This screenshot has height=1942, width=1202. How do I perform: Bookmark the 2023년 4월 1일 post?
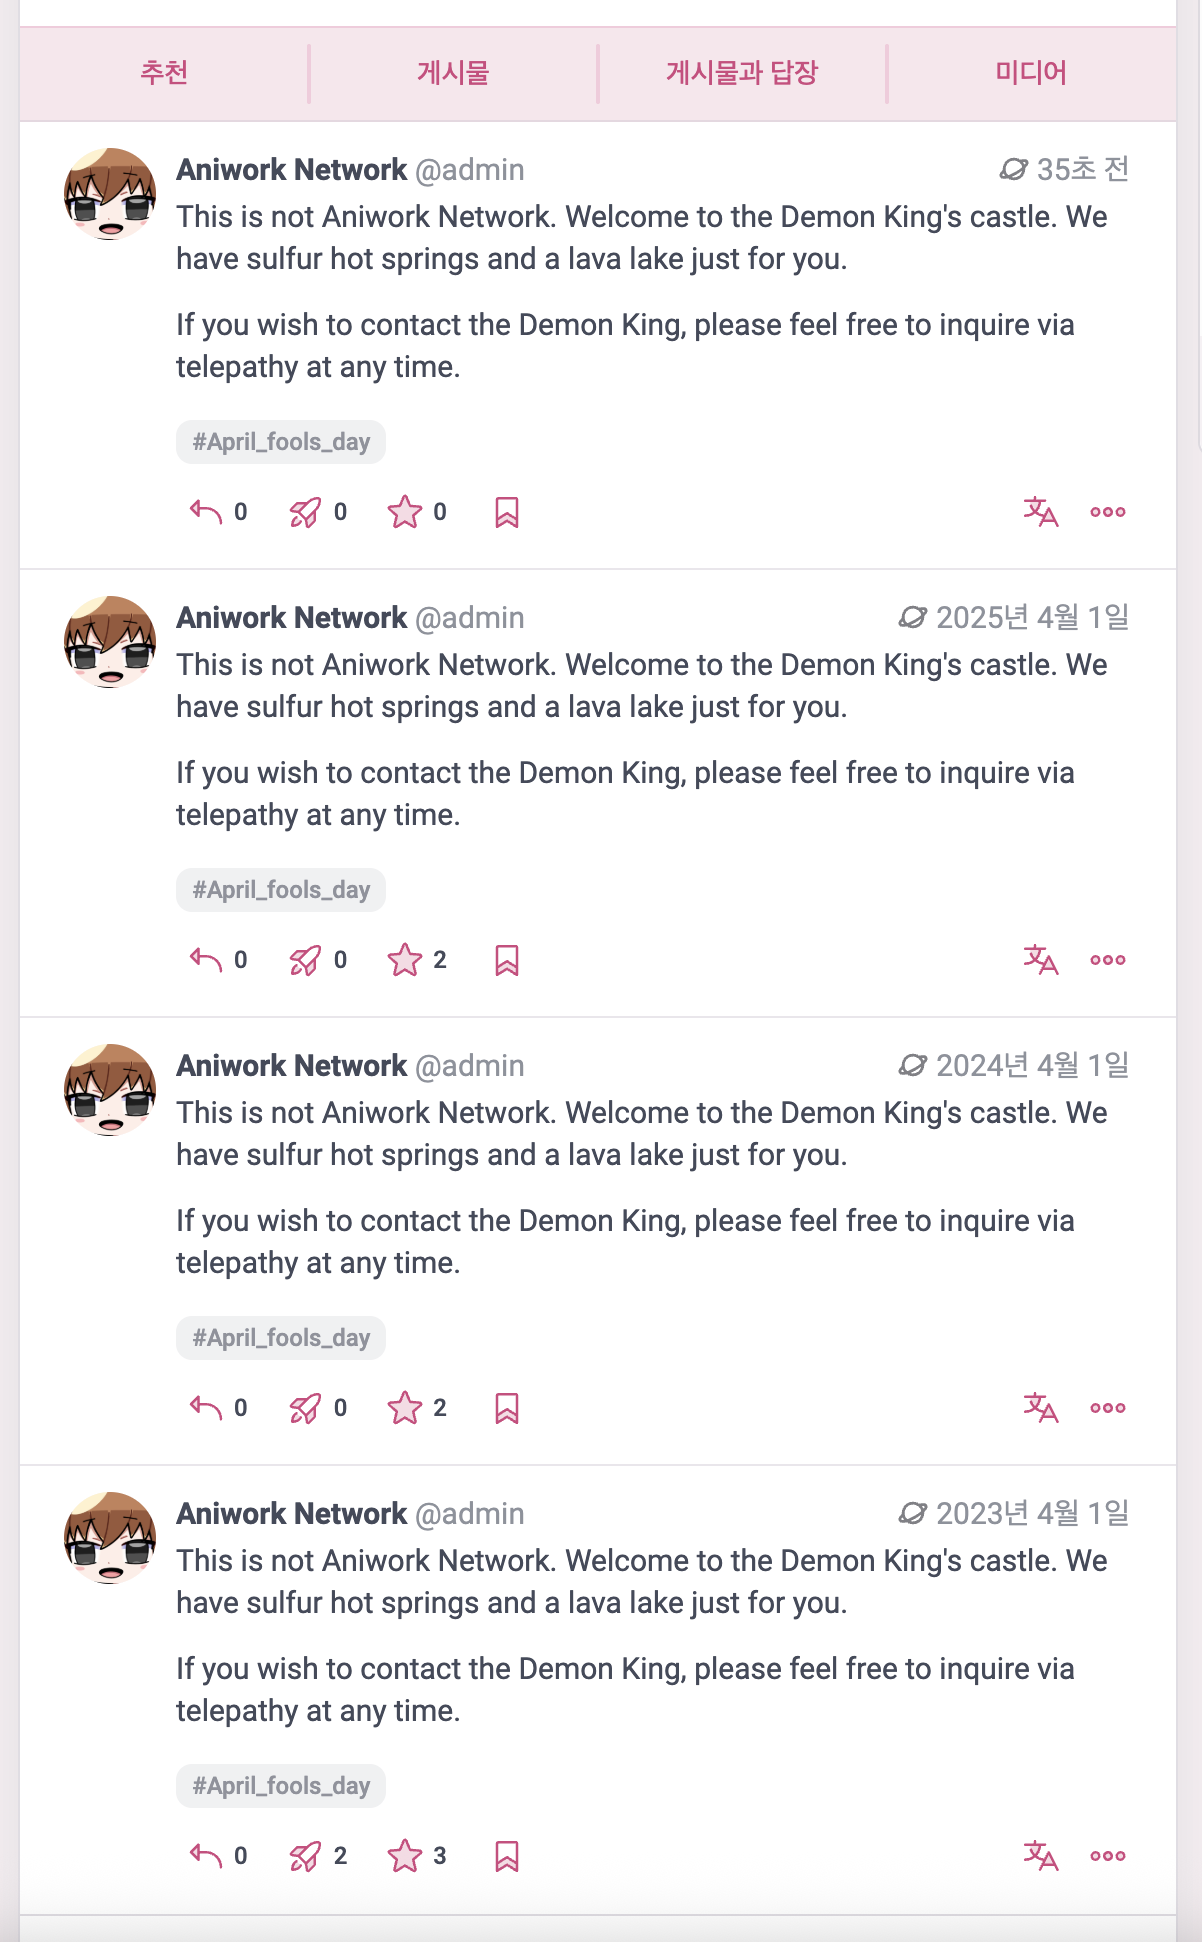(507, 1856)
